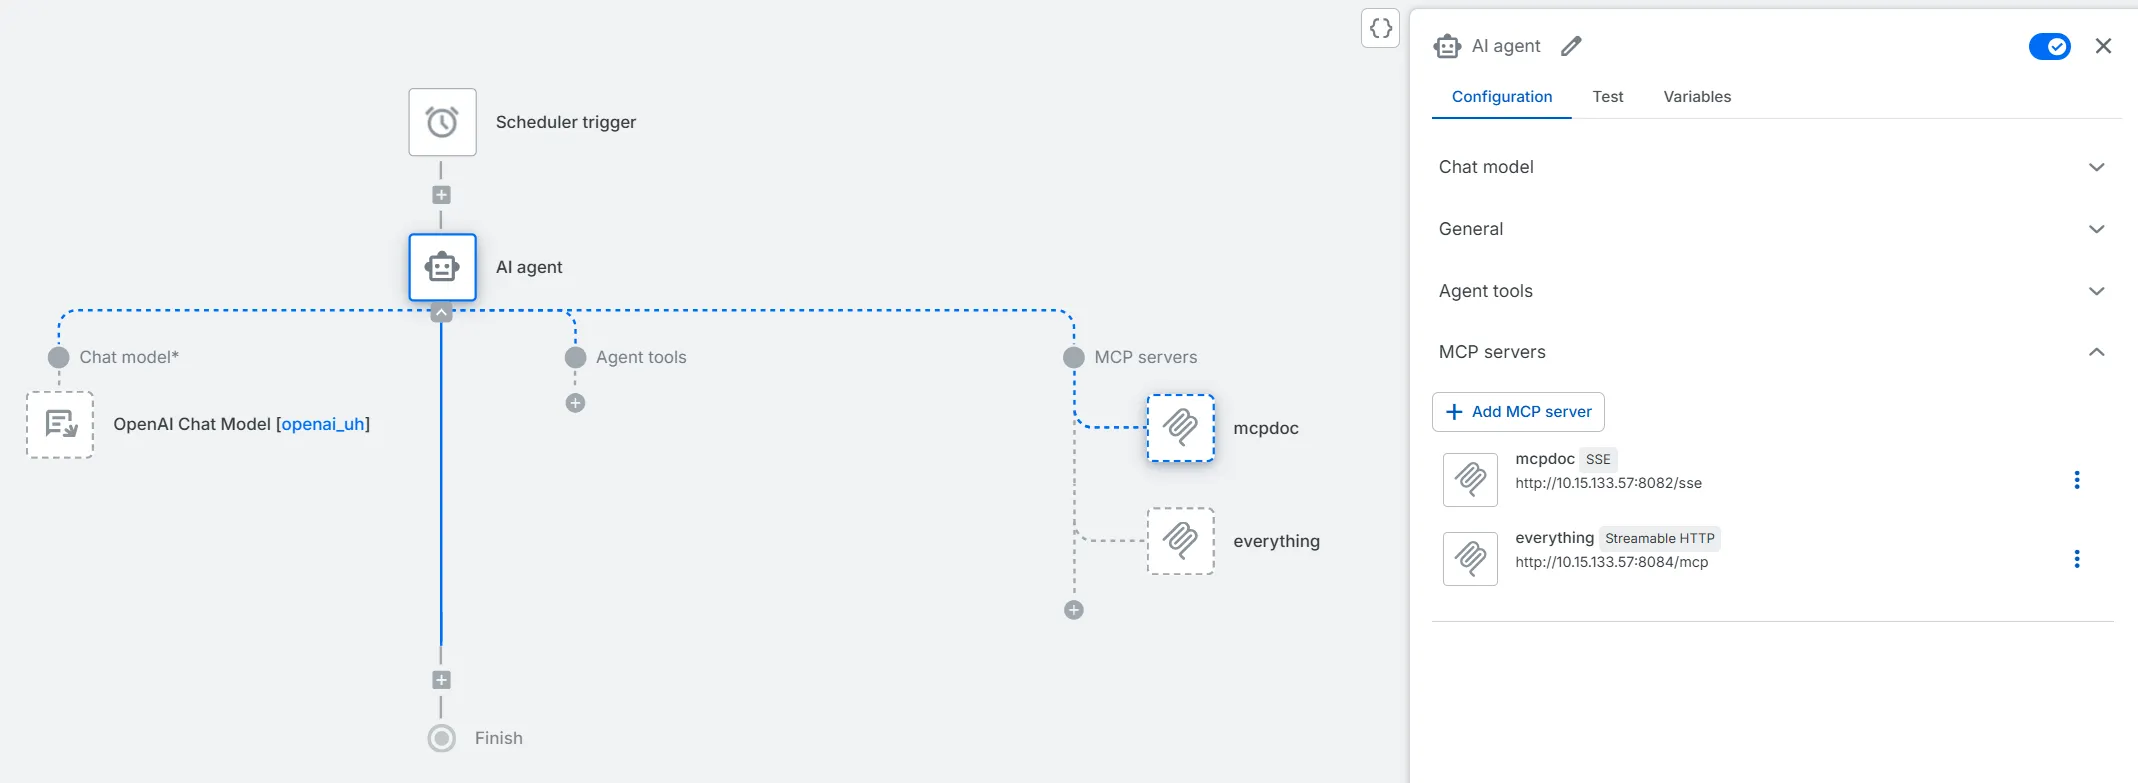
Task: Select the mcpdoc node on canvas
Action: [1180, 428]
